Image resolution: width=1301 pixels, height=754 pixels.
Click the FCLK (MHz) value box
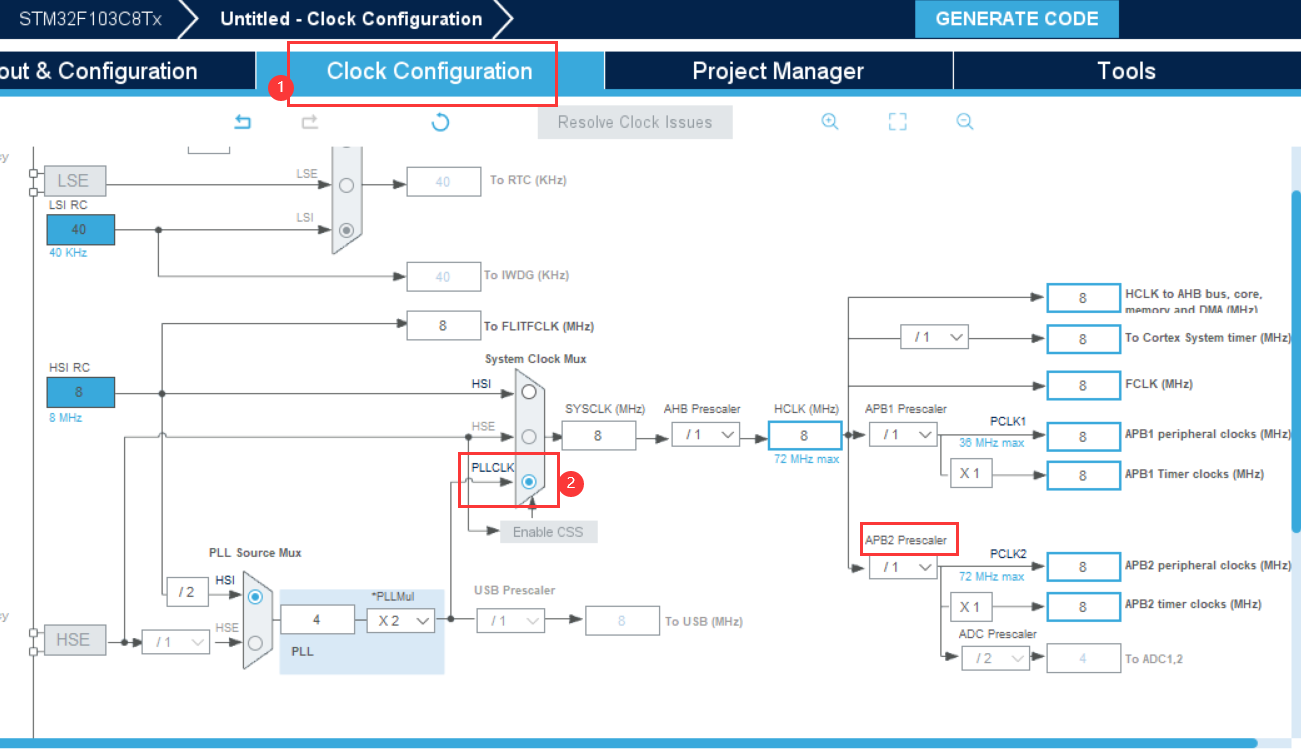point(1083,384)
